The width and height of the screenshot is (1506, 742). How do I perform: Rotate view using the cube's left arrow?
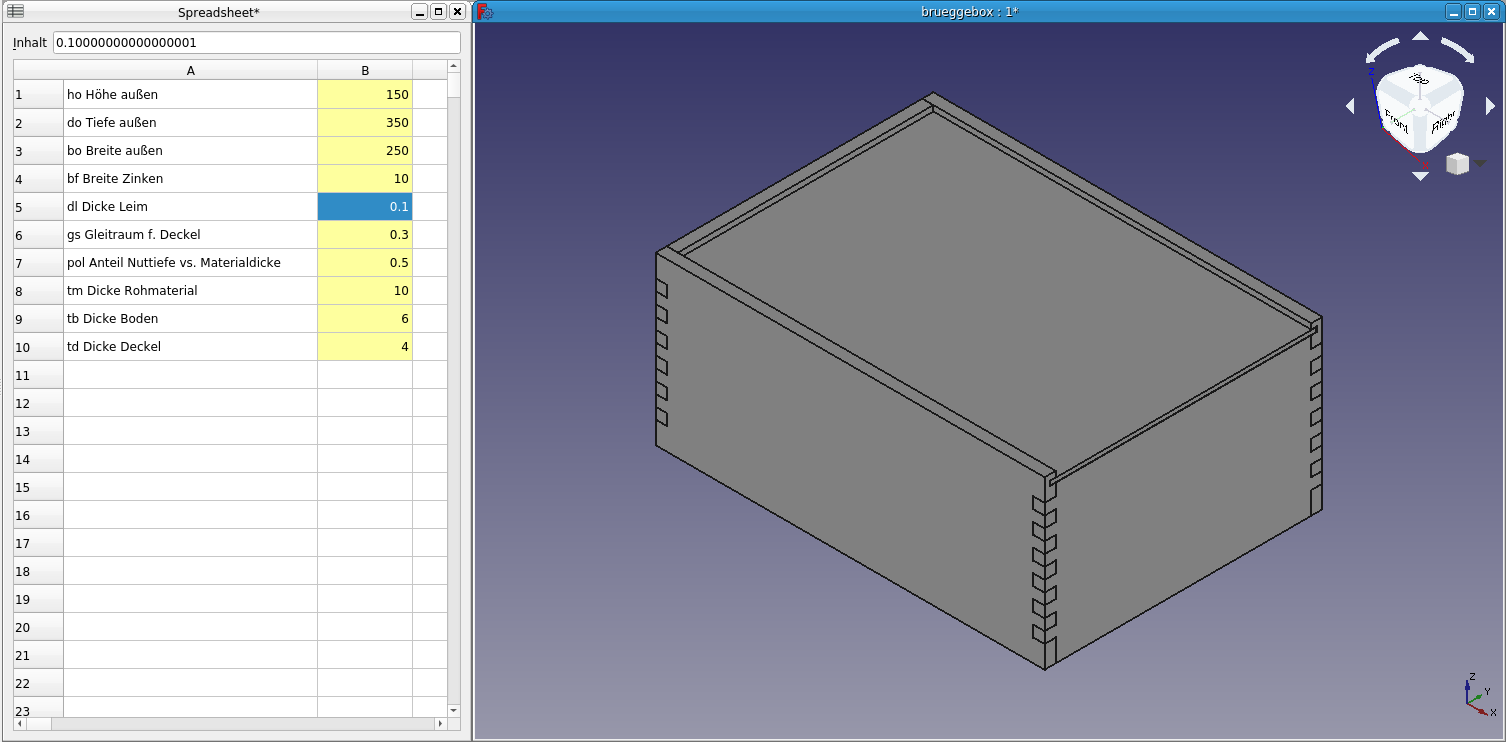1350,106
